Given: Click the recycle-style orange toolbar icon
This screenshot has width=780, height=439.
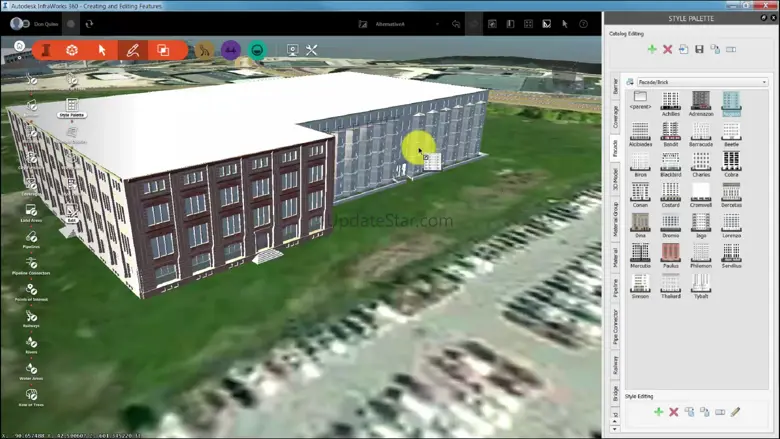Looking at the screenshot, I should coord(72,50).
